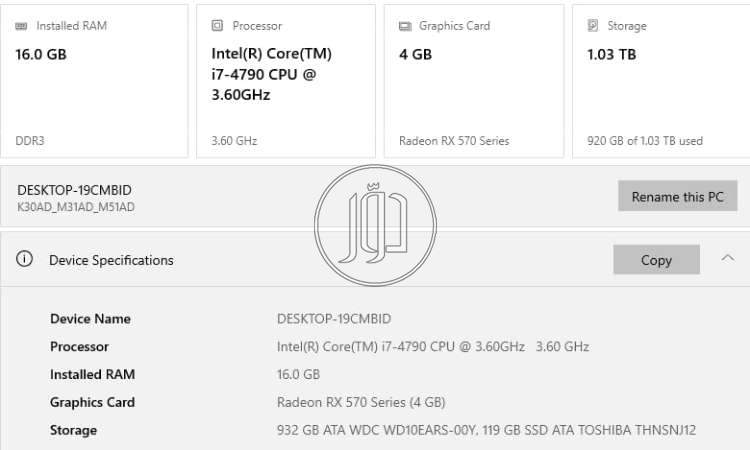Click the Device Name value DESKTOP-19CMBID
Screen dimensions: 750x450
(x=333, y=319)
